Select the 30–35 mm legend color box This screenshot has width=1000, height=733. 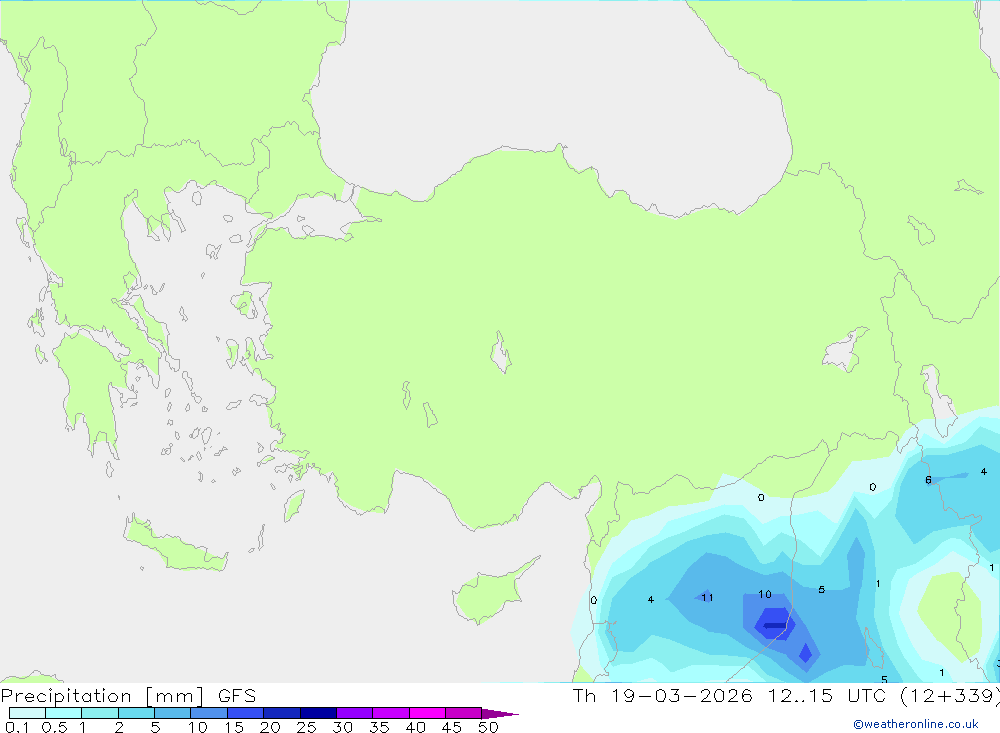click(x=354, y=713)
